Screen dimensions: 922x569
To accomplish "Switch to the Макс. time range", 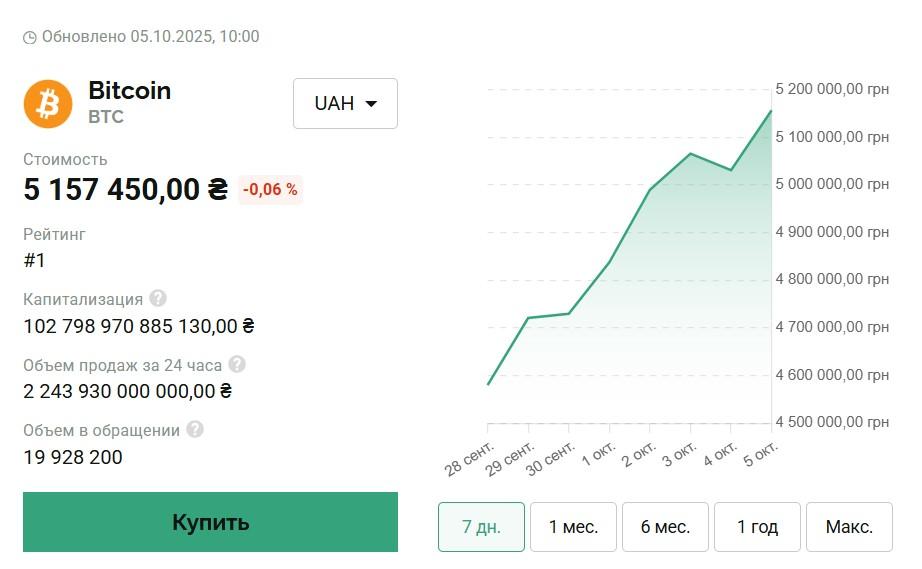I will [x=849, y=526].
